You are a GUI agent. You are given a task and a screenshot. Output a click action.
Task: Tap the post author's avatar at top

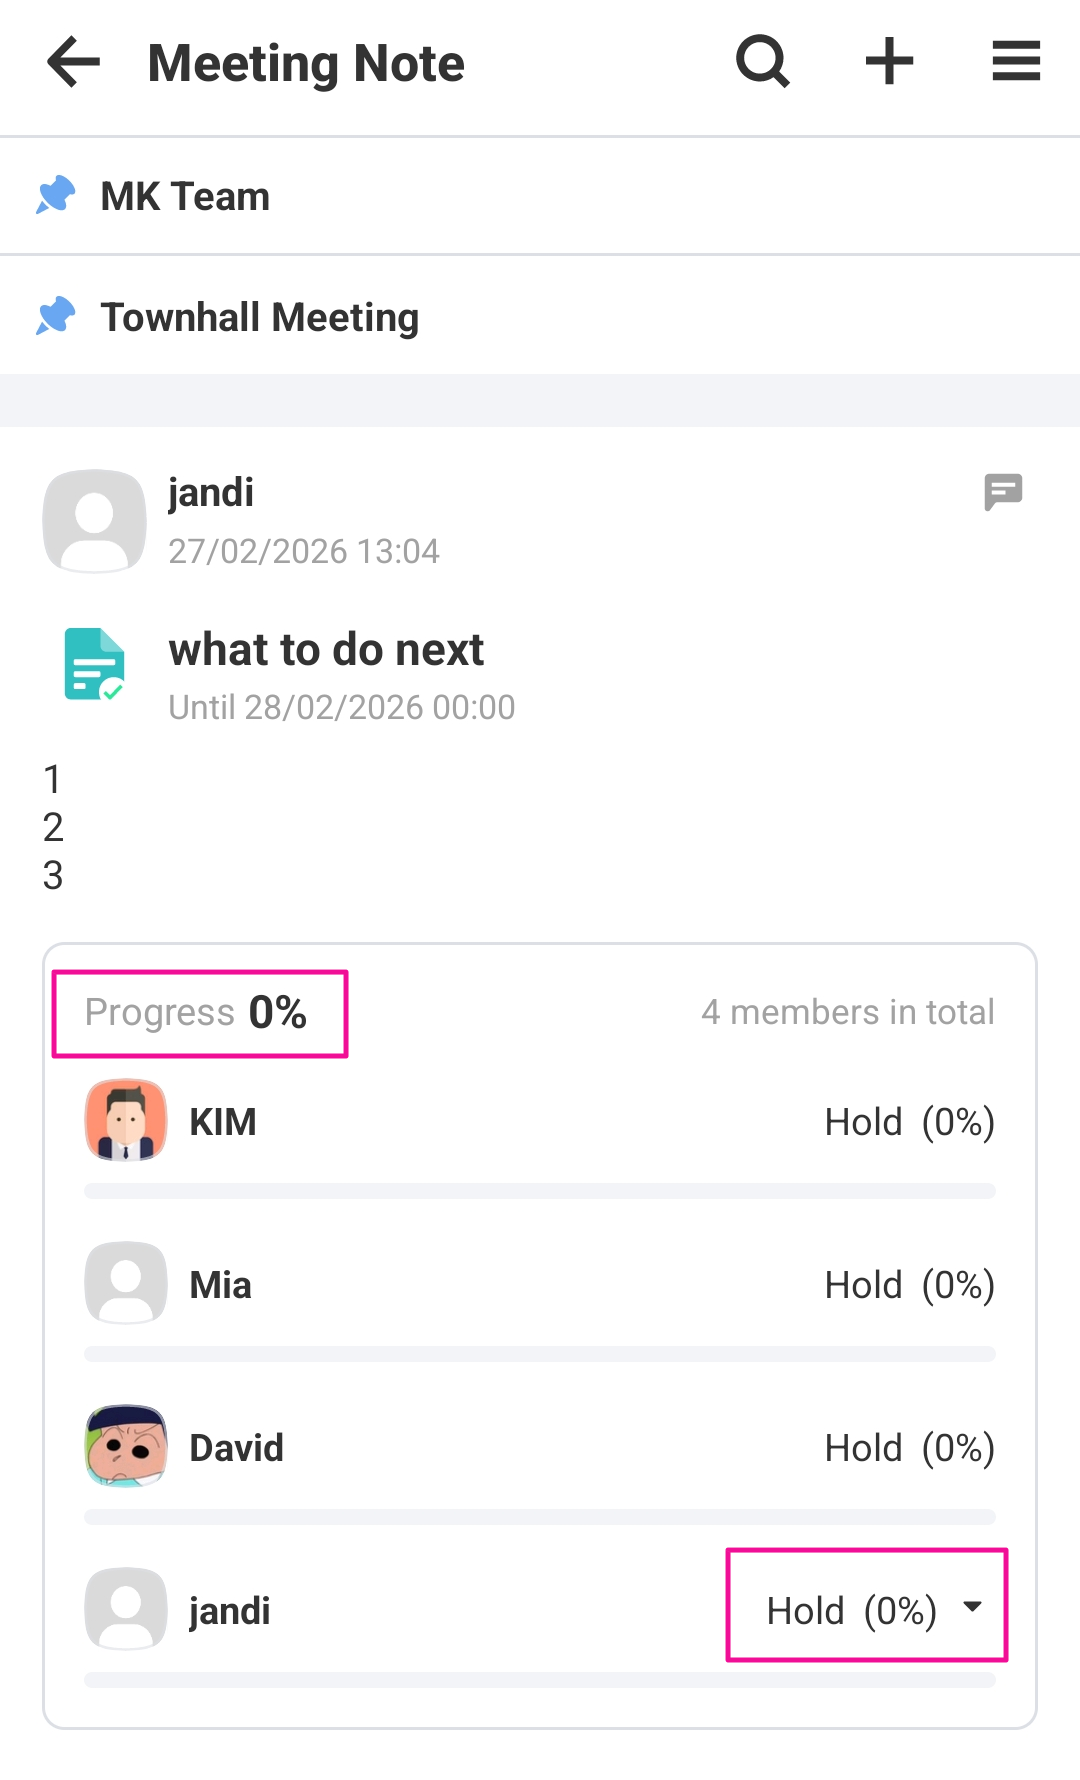pos(95,521)
